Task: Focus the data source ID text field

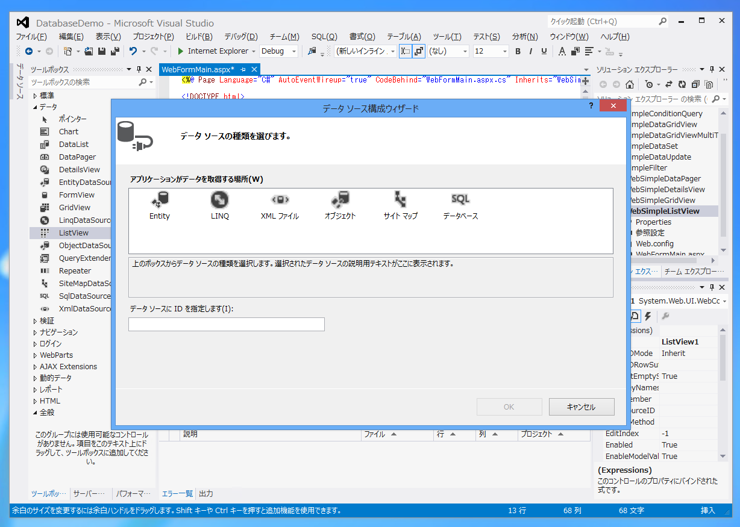Action: point(226,324)
